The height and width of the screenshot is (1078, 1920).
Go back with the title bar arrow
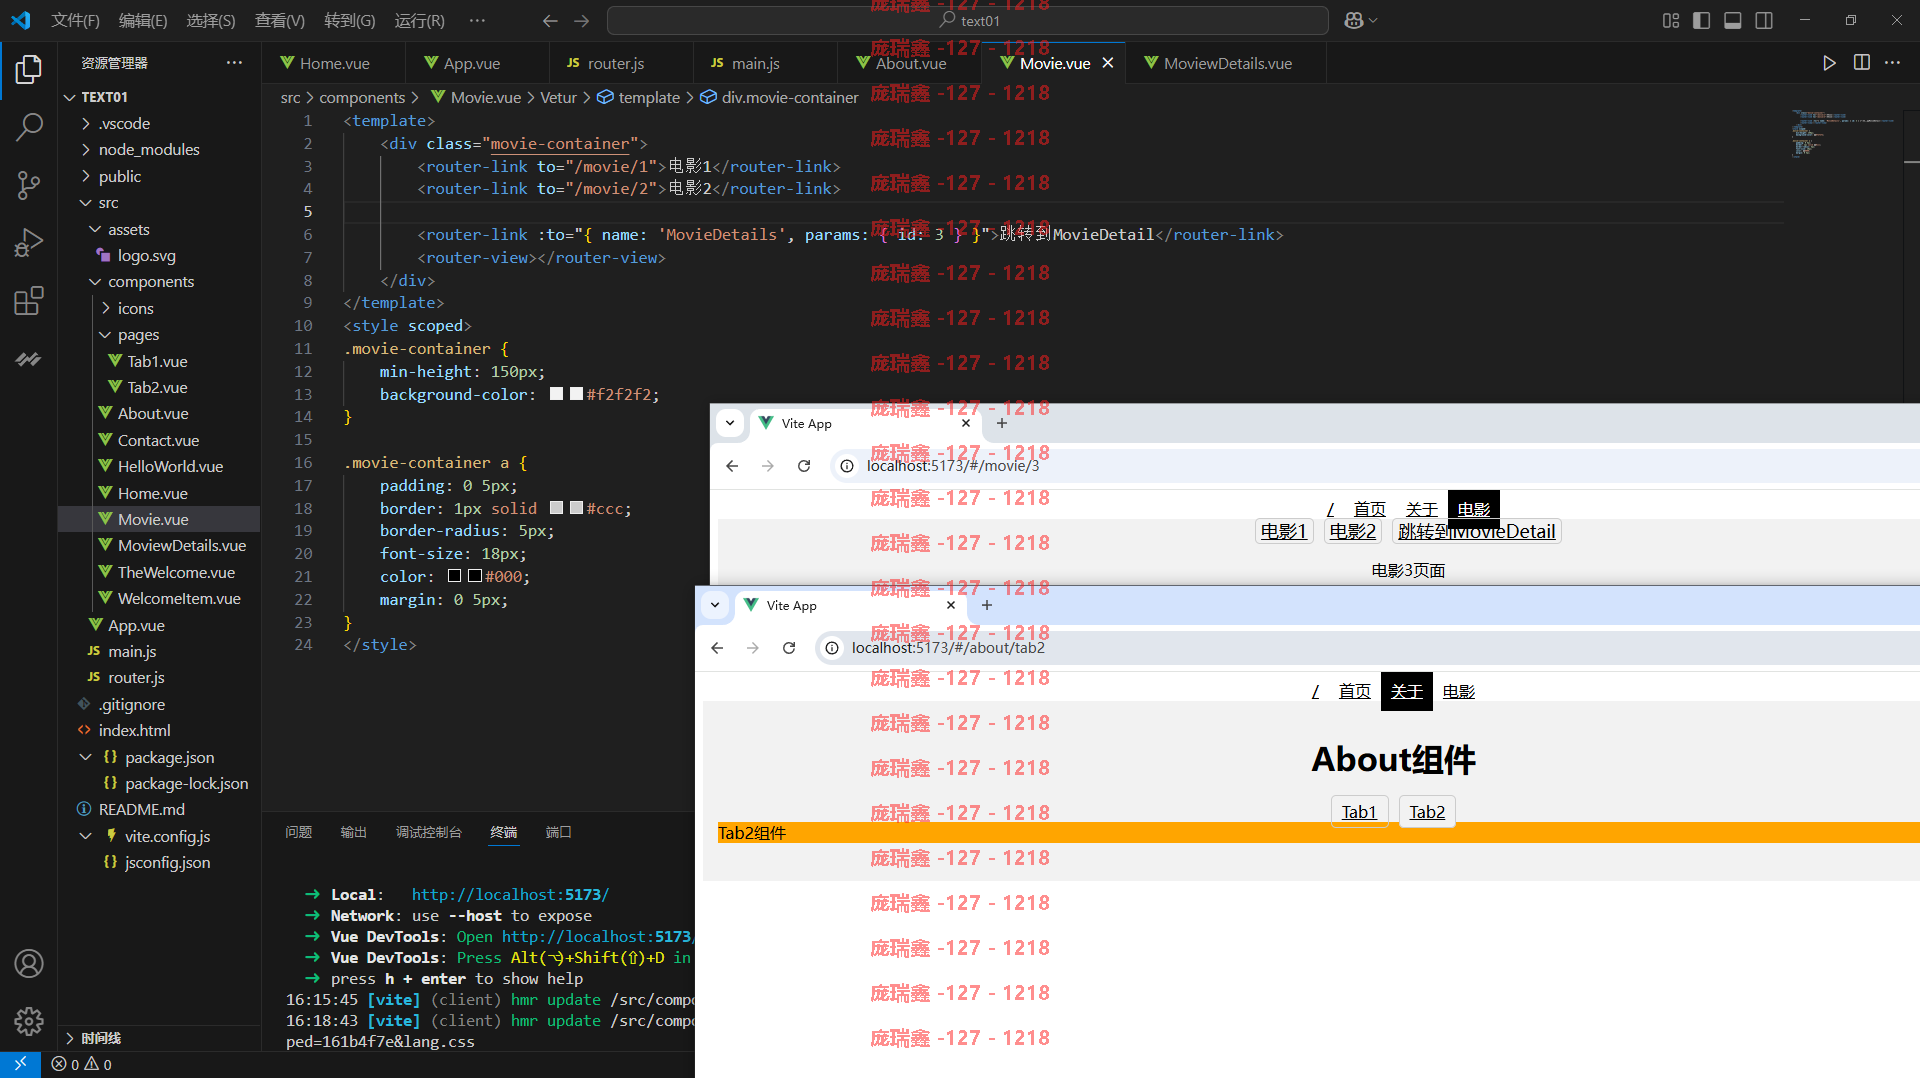coord(549,21)
